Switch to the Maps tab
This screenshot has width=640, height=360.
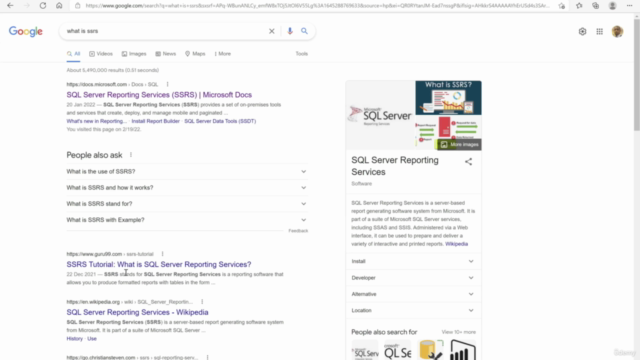(x=195, y=54)
